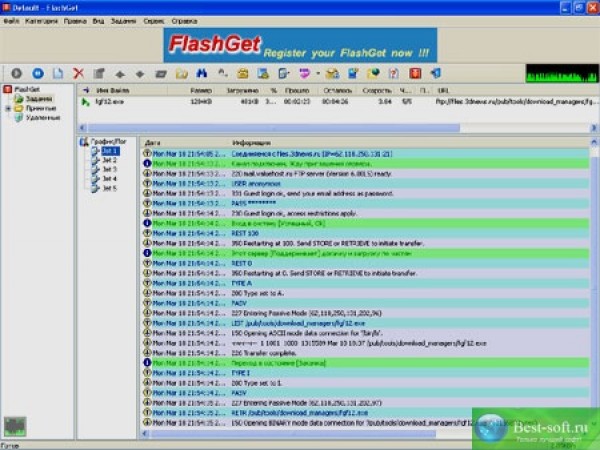Screen dimensions: 600x450
Task: Open the Правка menu
Action: click(x=75, y=21)
